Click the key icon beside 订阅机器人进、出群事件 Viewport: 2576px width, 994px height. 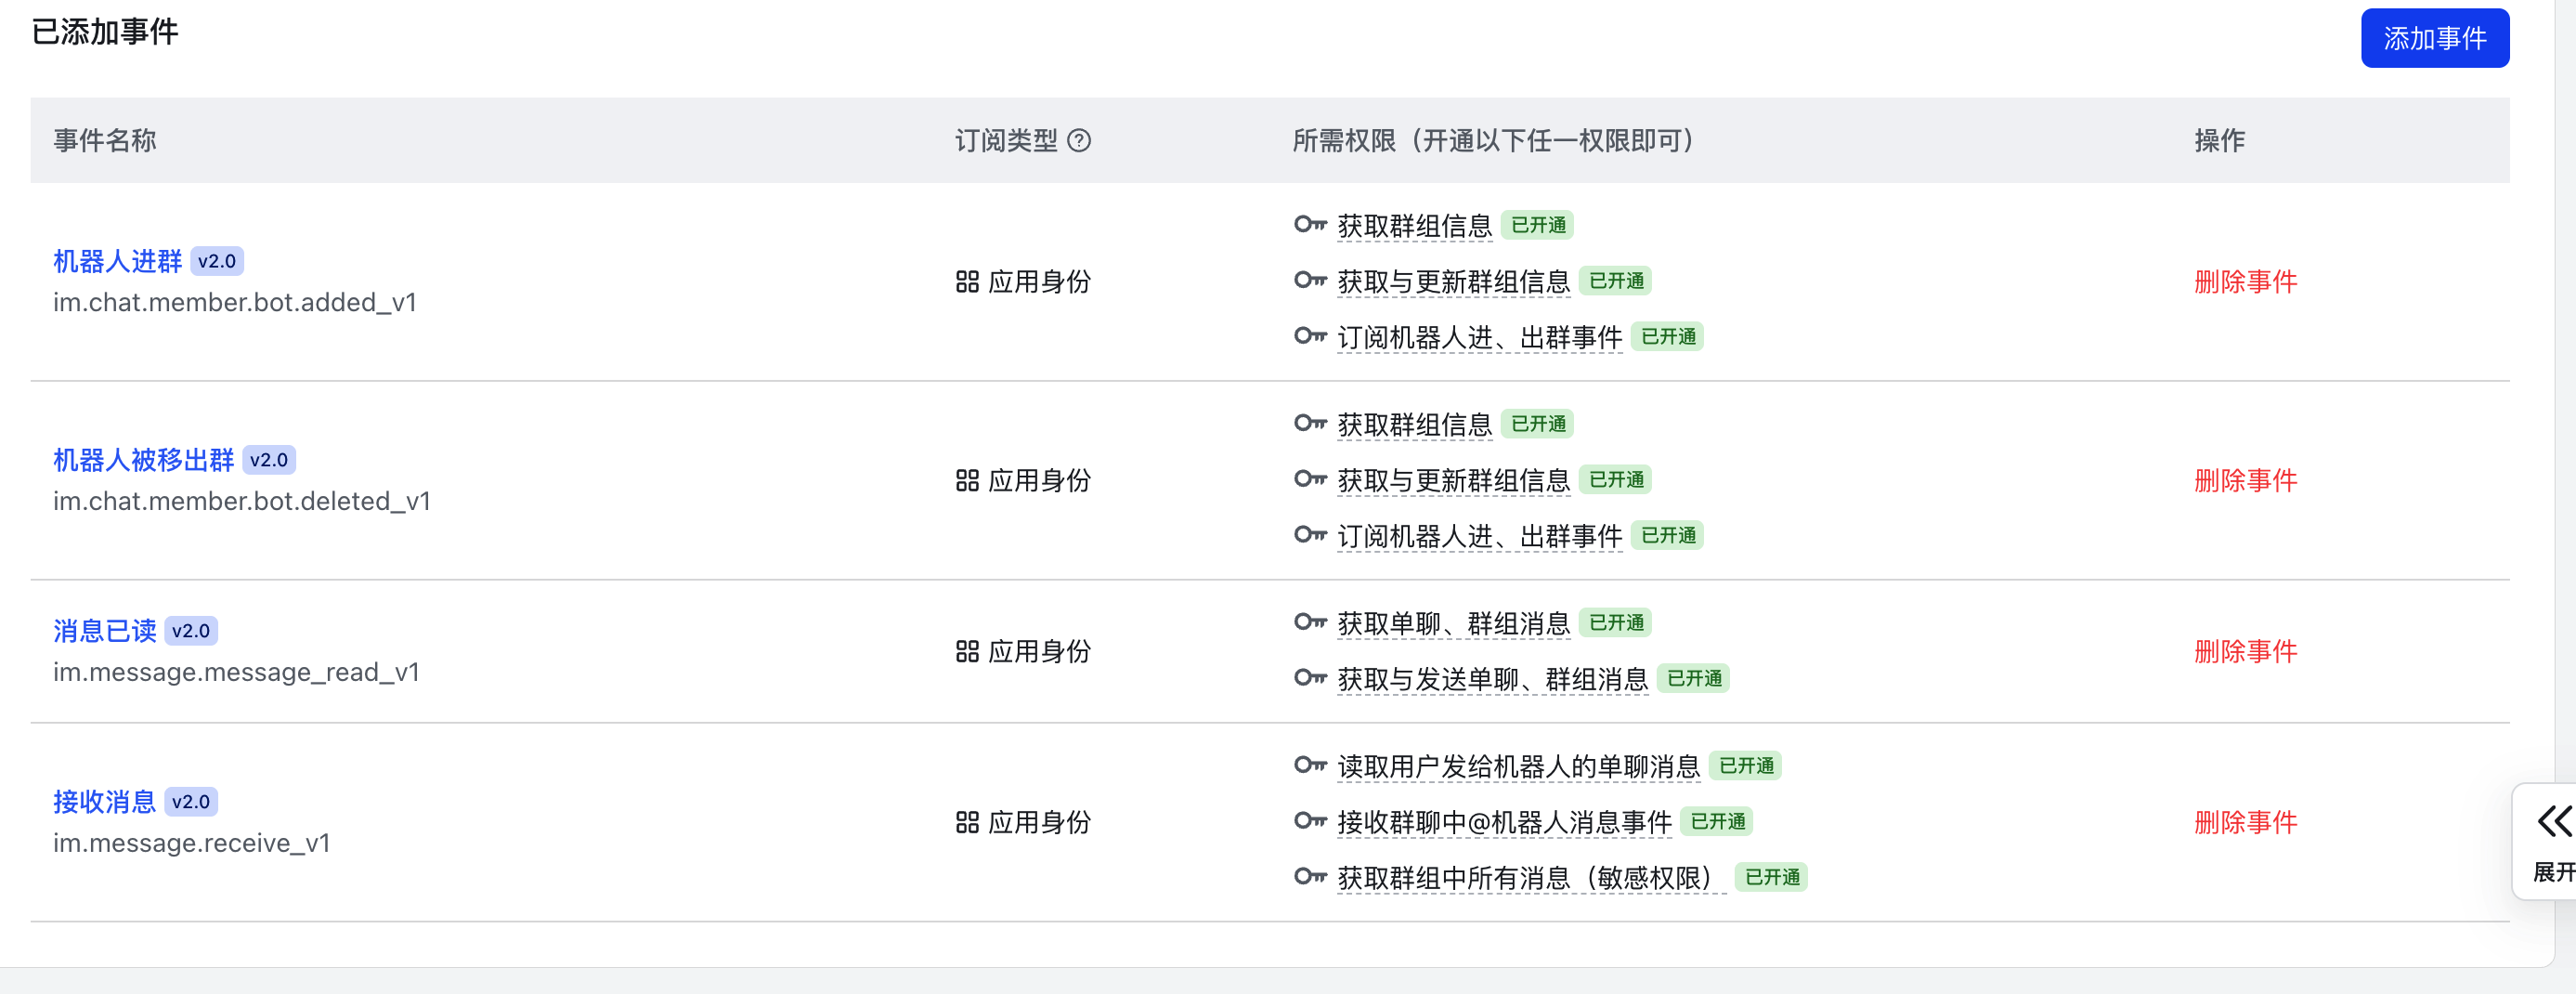1308,337
